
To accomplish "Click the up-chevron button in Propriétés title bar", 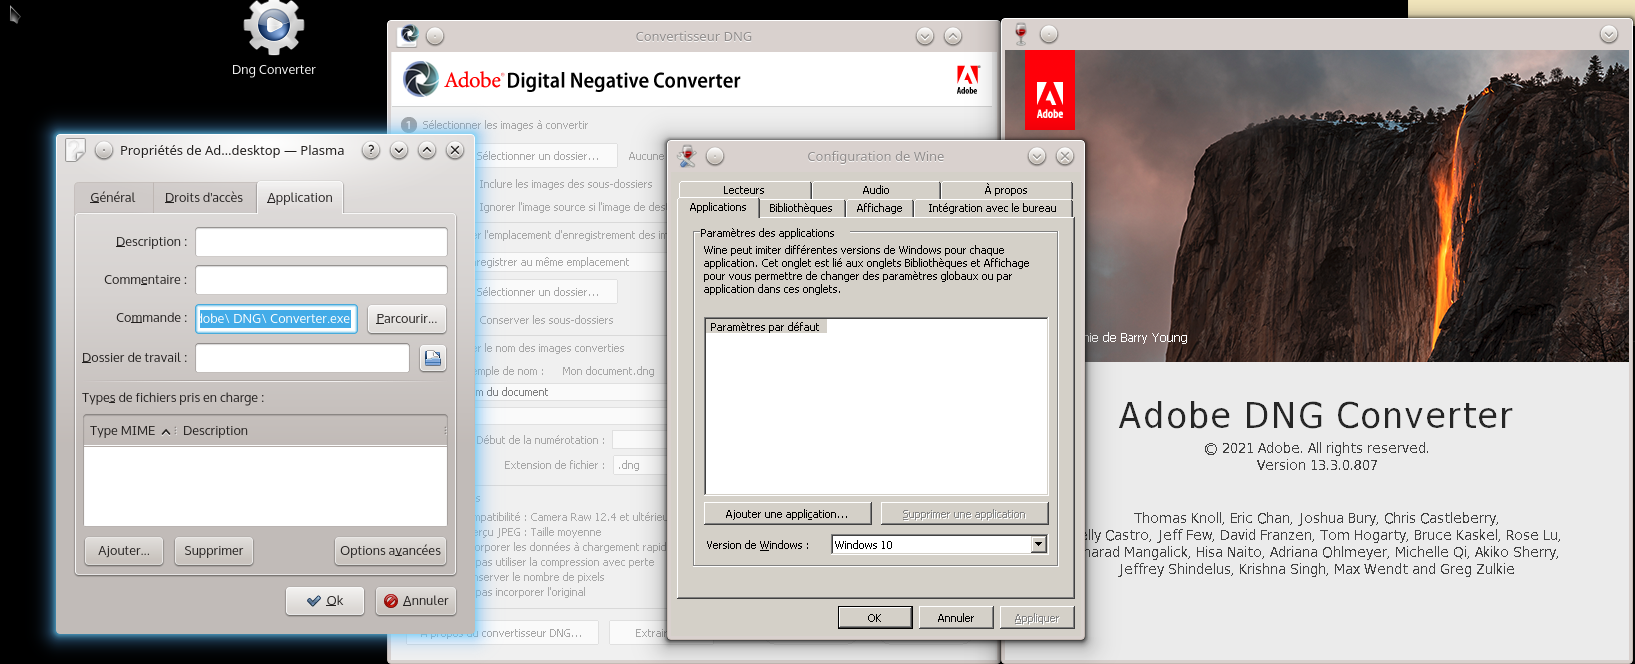I will click(x=427, y=150).
